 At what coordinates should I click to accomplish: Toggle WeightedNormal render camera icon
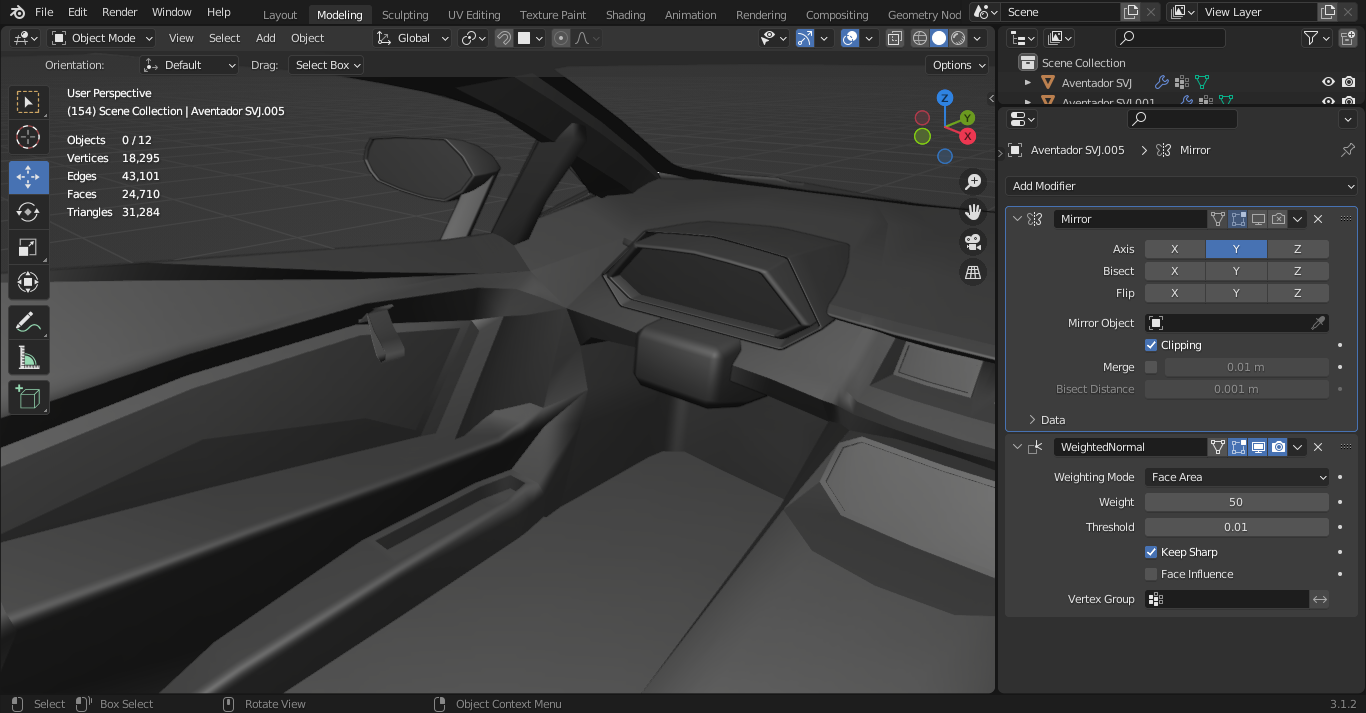pyautogui.click(x=1278, y=447)
